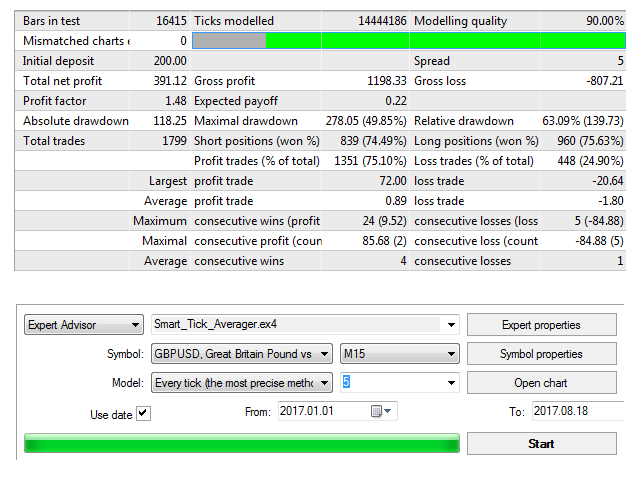Click the Symbol properties button
The image size is (640, 480).
tap(541, 354)
